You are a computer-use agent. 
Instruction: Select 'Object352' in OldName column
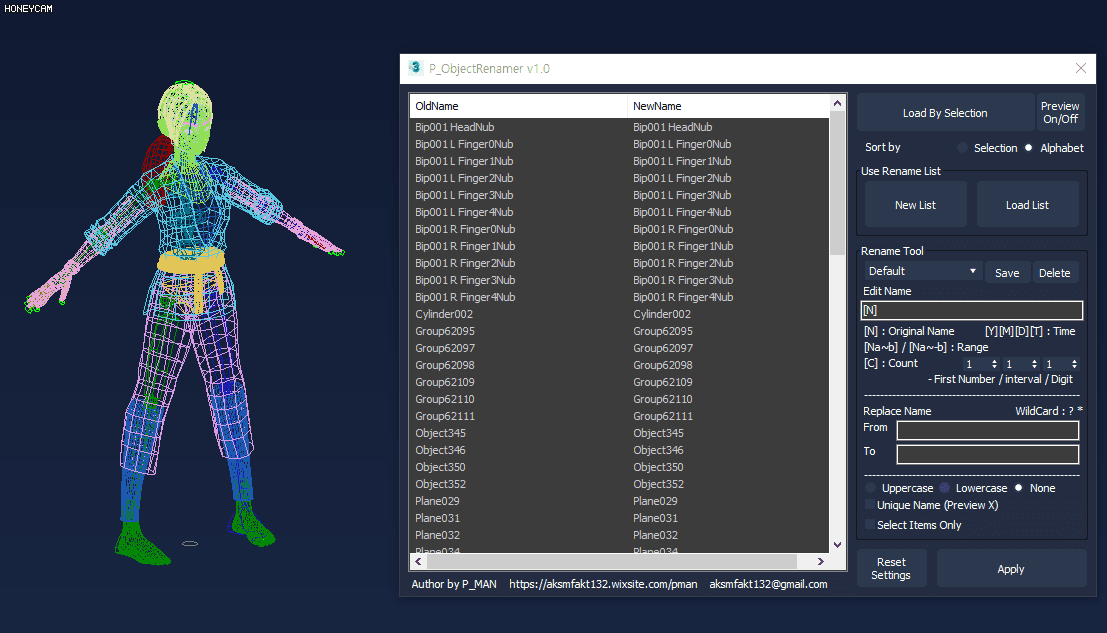(x=441, y=483)
